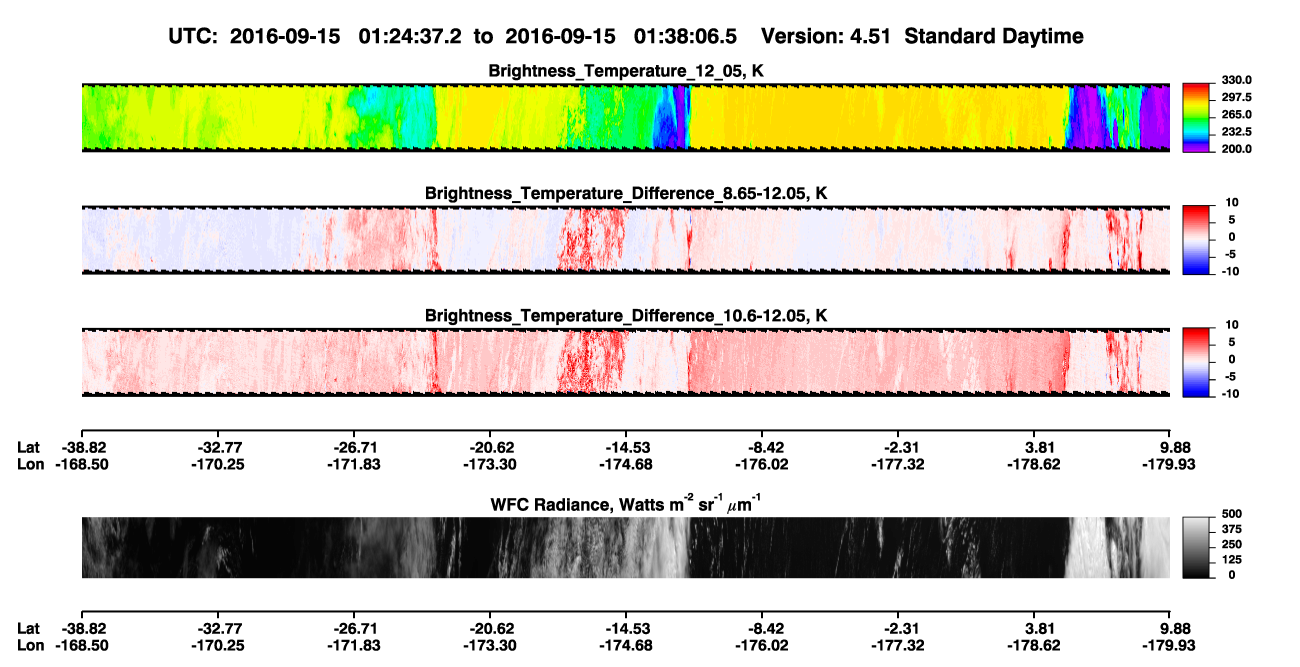Viewport: 1300px width, 667px height.
Task: Click the 250 label on WFC colorbar
Action: coord(1232,544)
